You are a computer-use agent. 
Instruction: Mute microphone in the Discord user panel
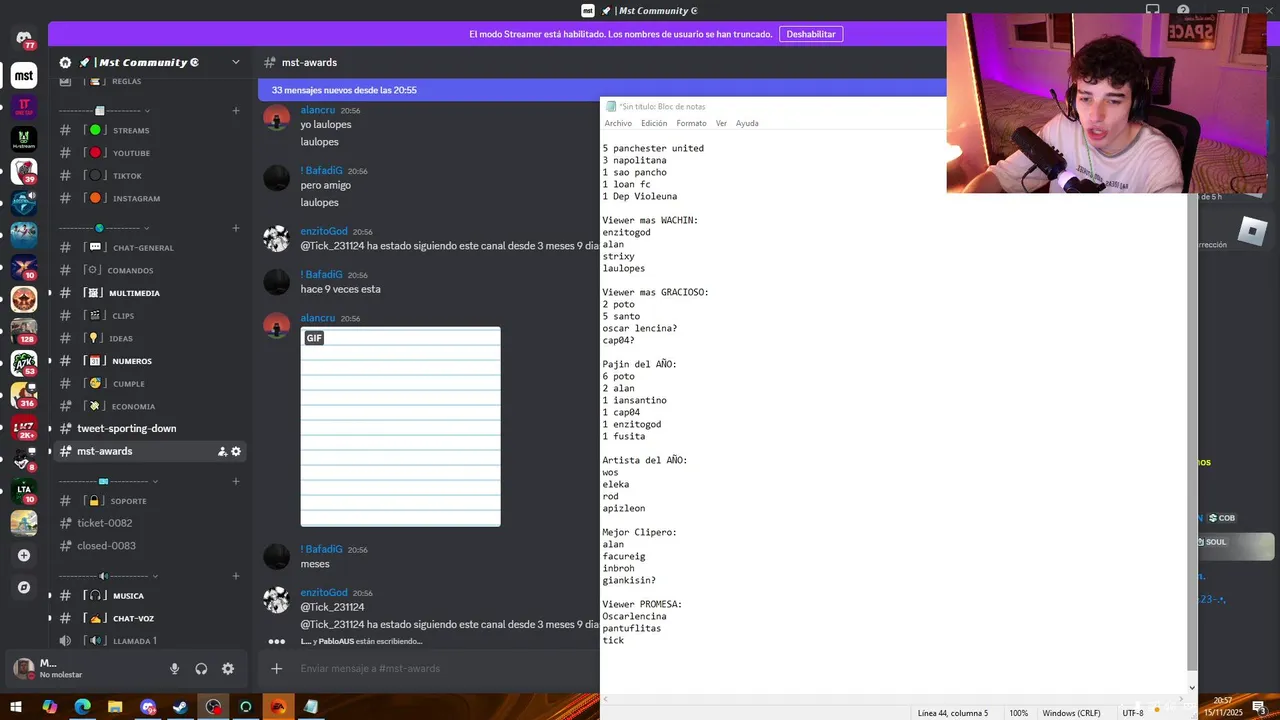tap(174, 669)
